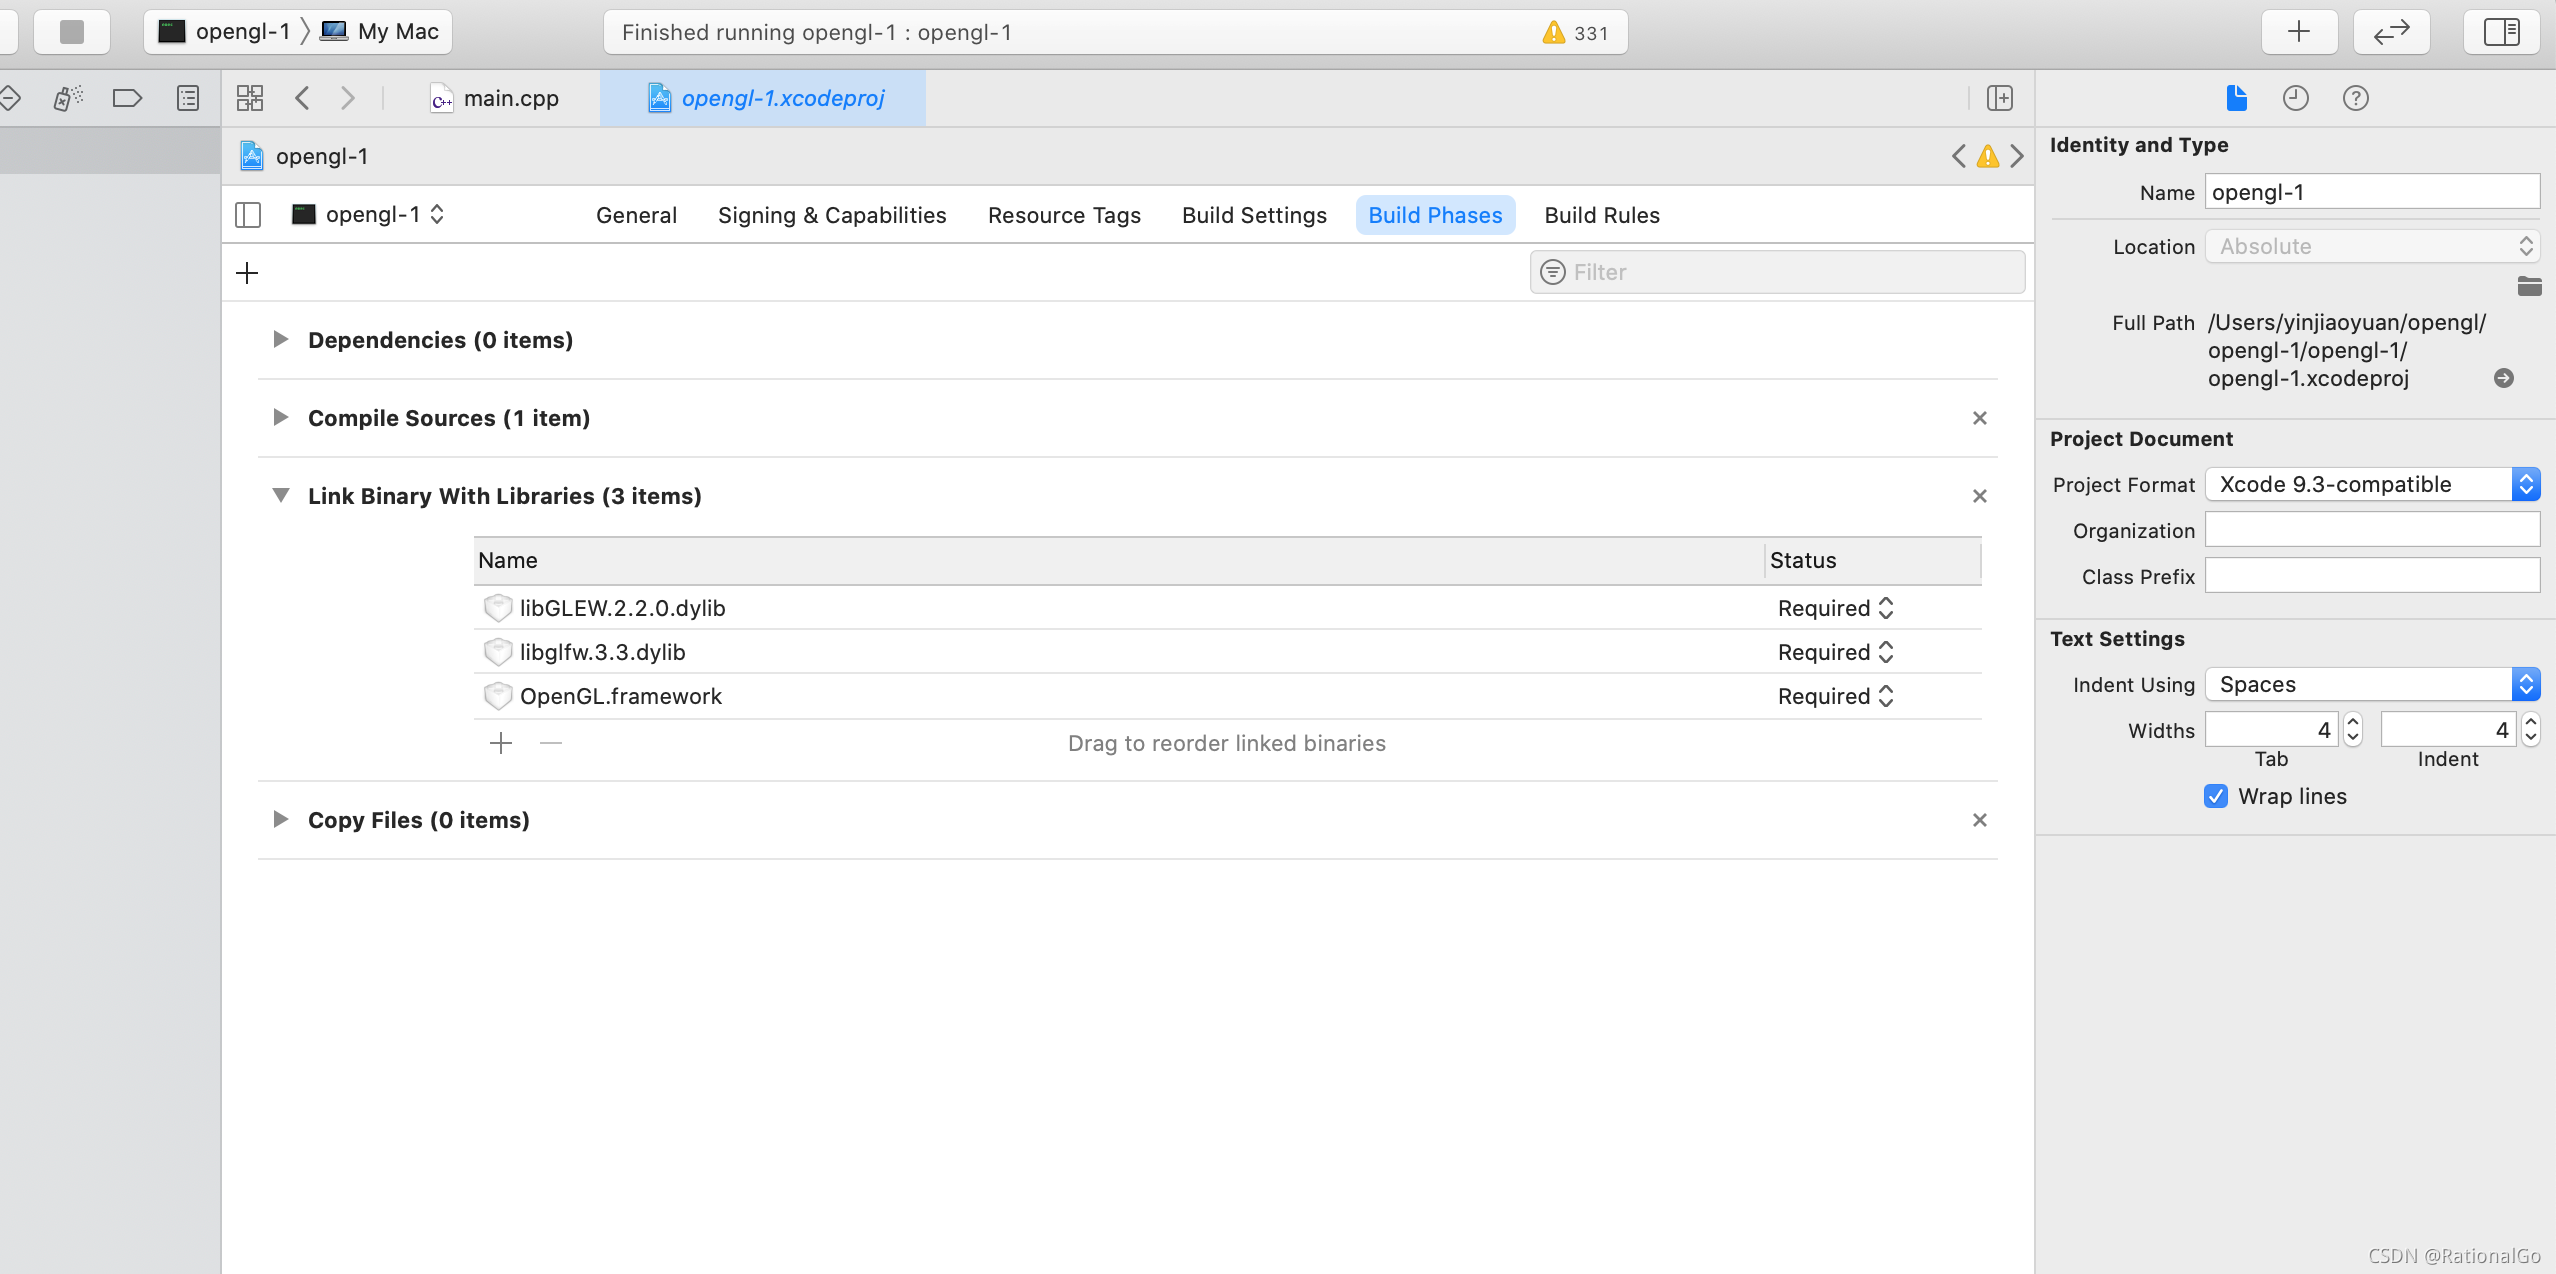Click the Class Prefix text field
The image size is (2556, 1274).
(x=2372, y=576)
